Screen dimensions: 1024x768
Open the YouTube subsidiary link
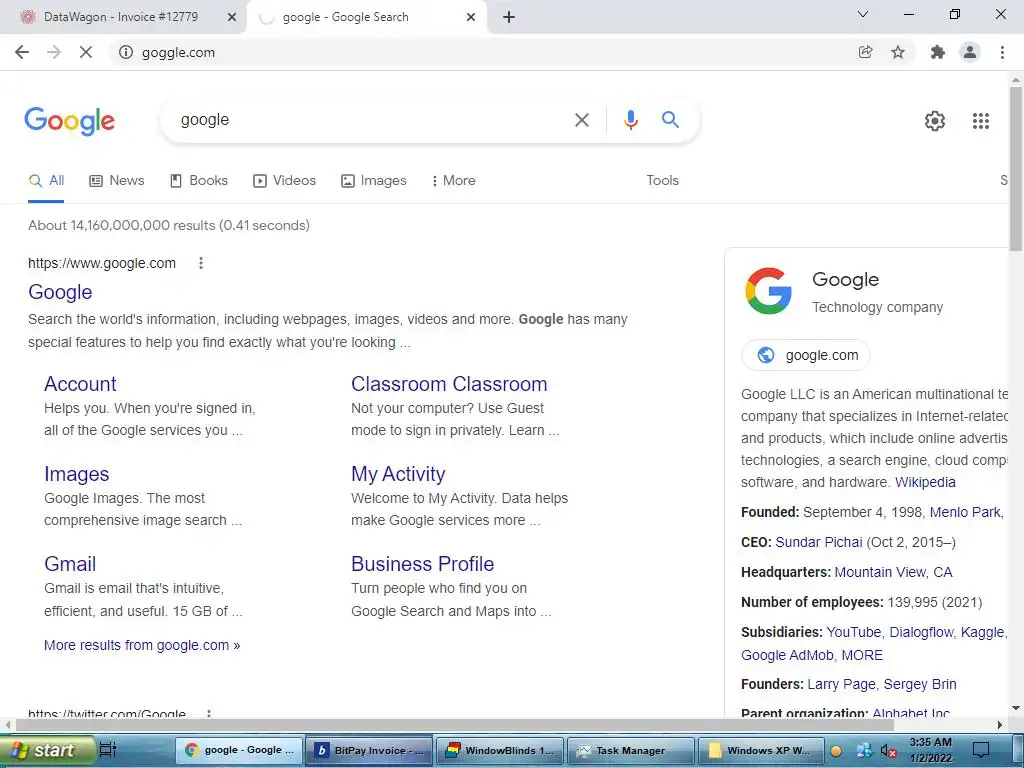click(x=855, y=632)
